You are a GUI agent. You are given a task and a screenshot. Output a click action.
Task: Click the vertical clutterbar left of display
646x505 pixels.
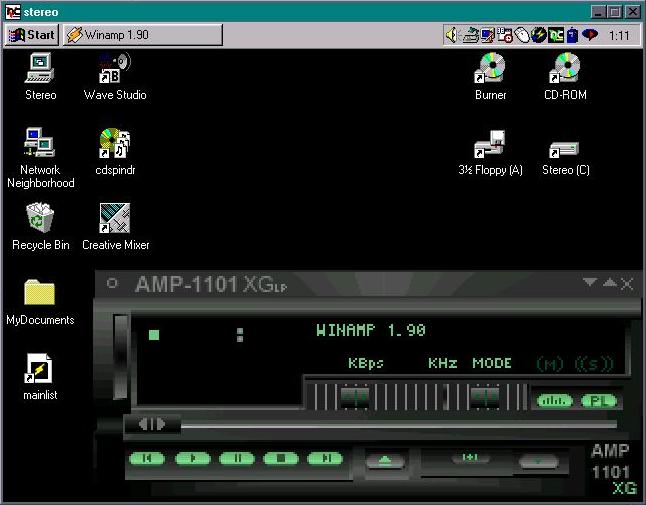coord(120,357)
